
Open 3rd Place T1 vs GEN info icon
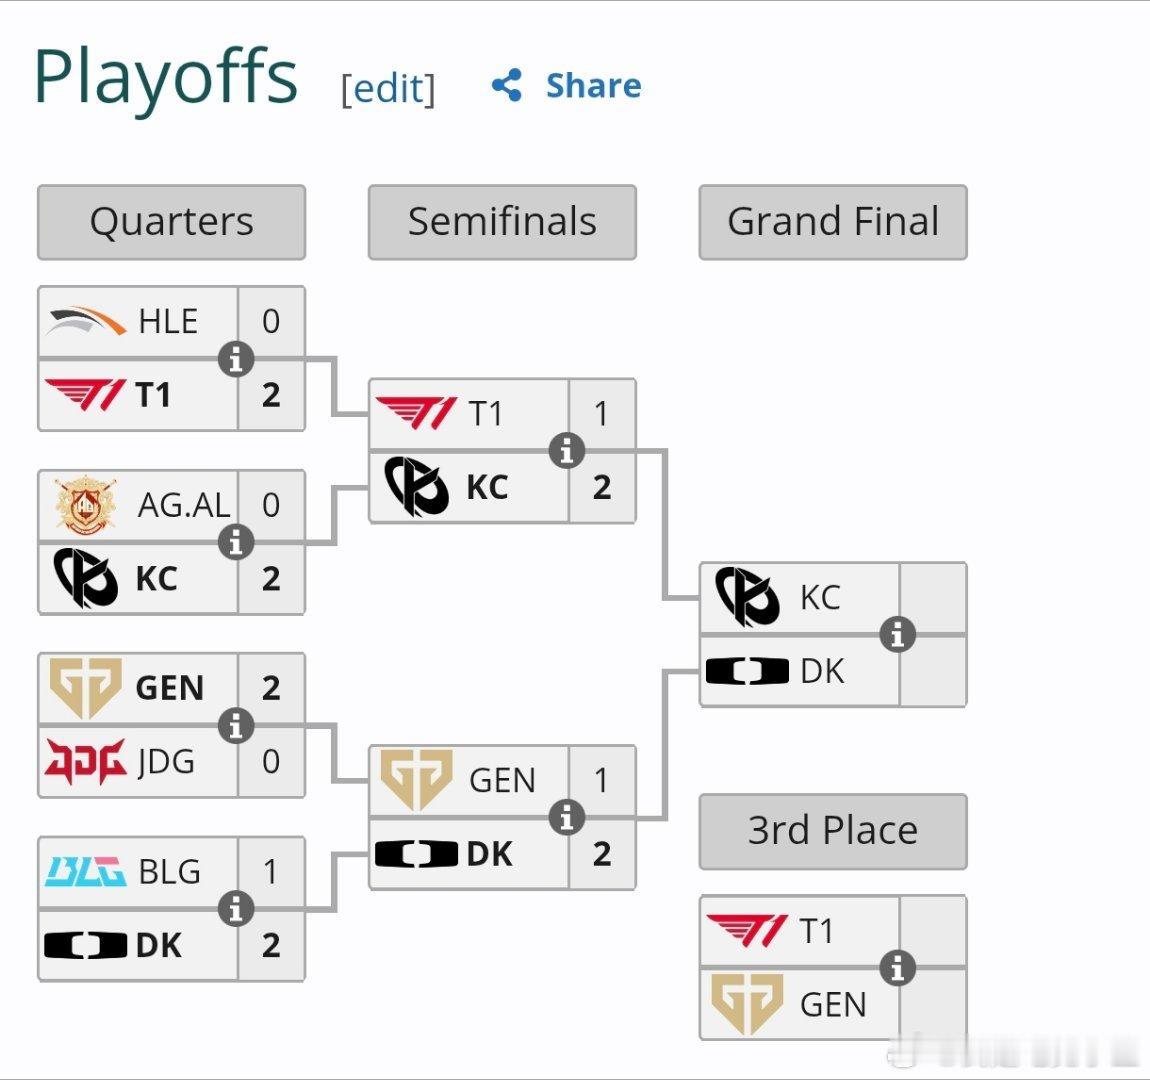[898, 968]
